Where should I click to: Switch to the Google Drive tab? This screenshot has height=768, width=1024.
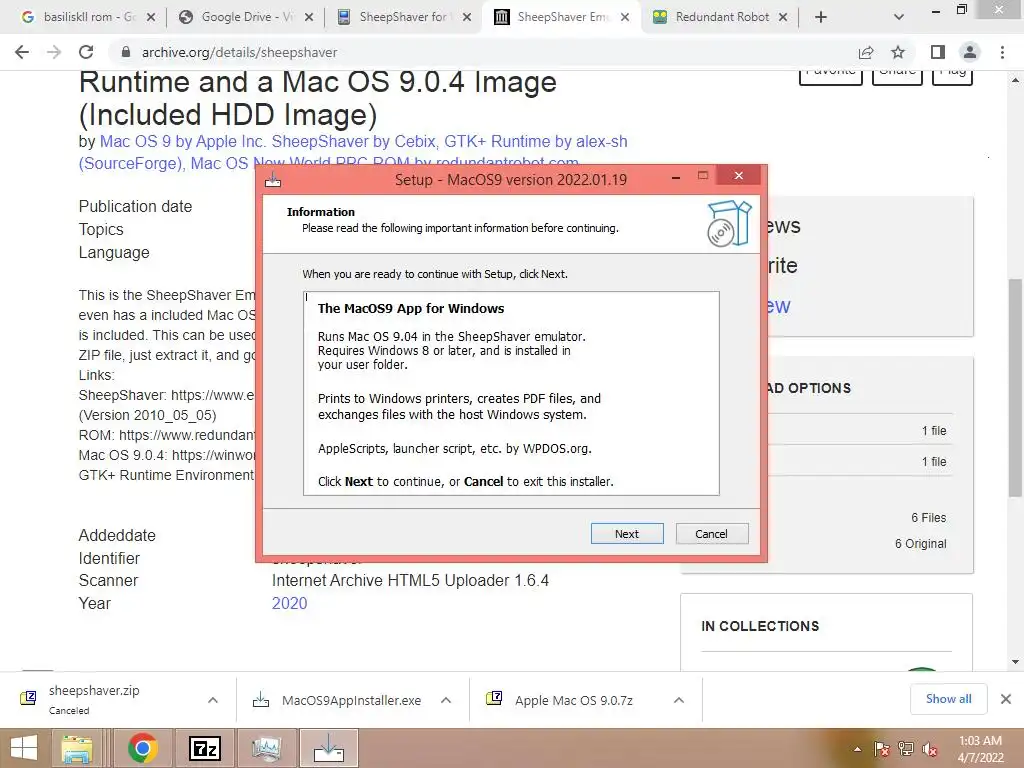click(245, 17)
